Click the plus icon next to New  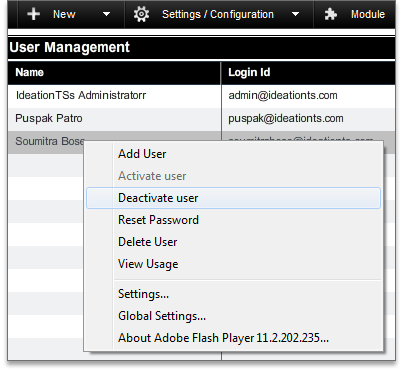point(34,14)
